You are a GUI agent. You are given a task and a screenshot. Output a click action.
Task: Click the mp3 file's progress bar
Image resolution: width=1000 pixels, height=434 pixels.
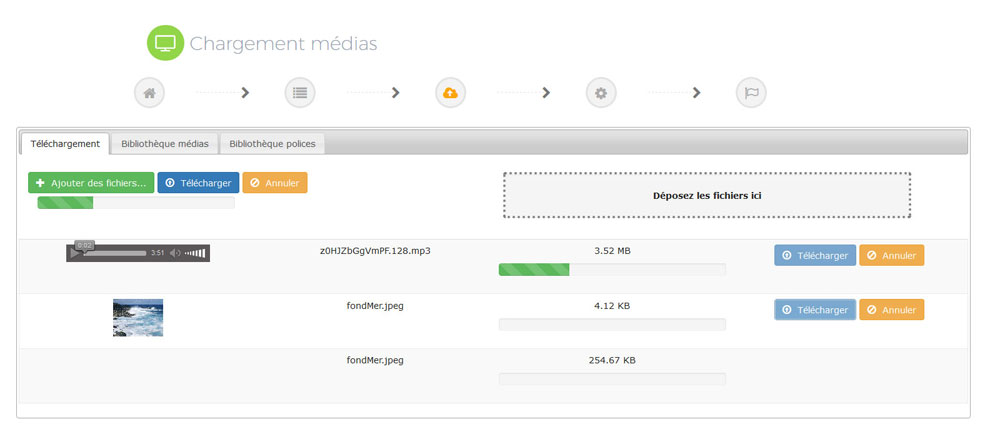pyautogui.click(x=612, y=270)
